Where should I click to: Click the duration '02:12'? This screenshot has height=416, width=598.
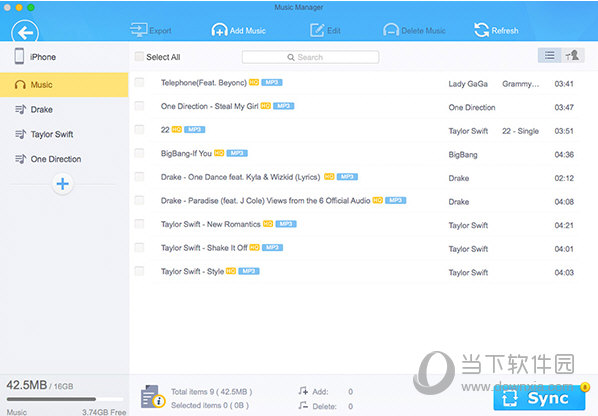click(564, 178)
